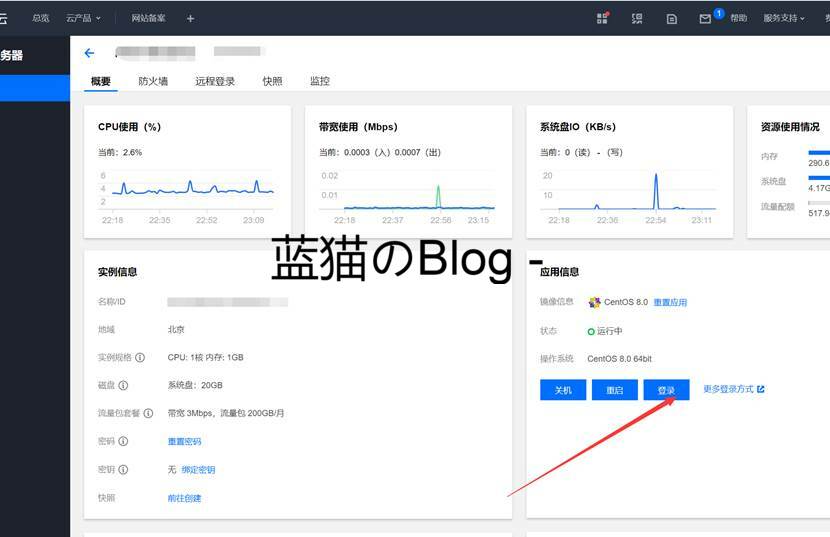Open the 远程登录 tab
This screenshot has width=830, height=537.
coord(215,81)
